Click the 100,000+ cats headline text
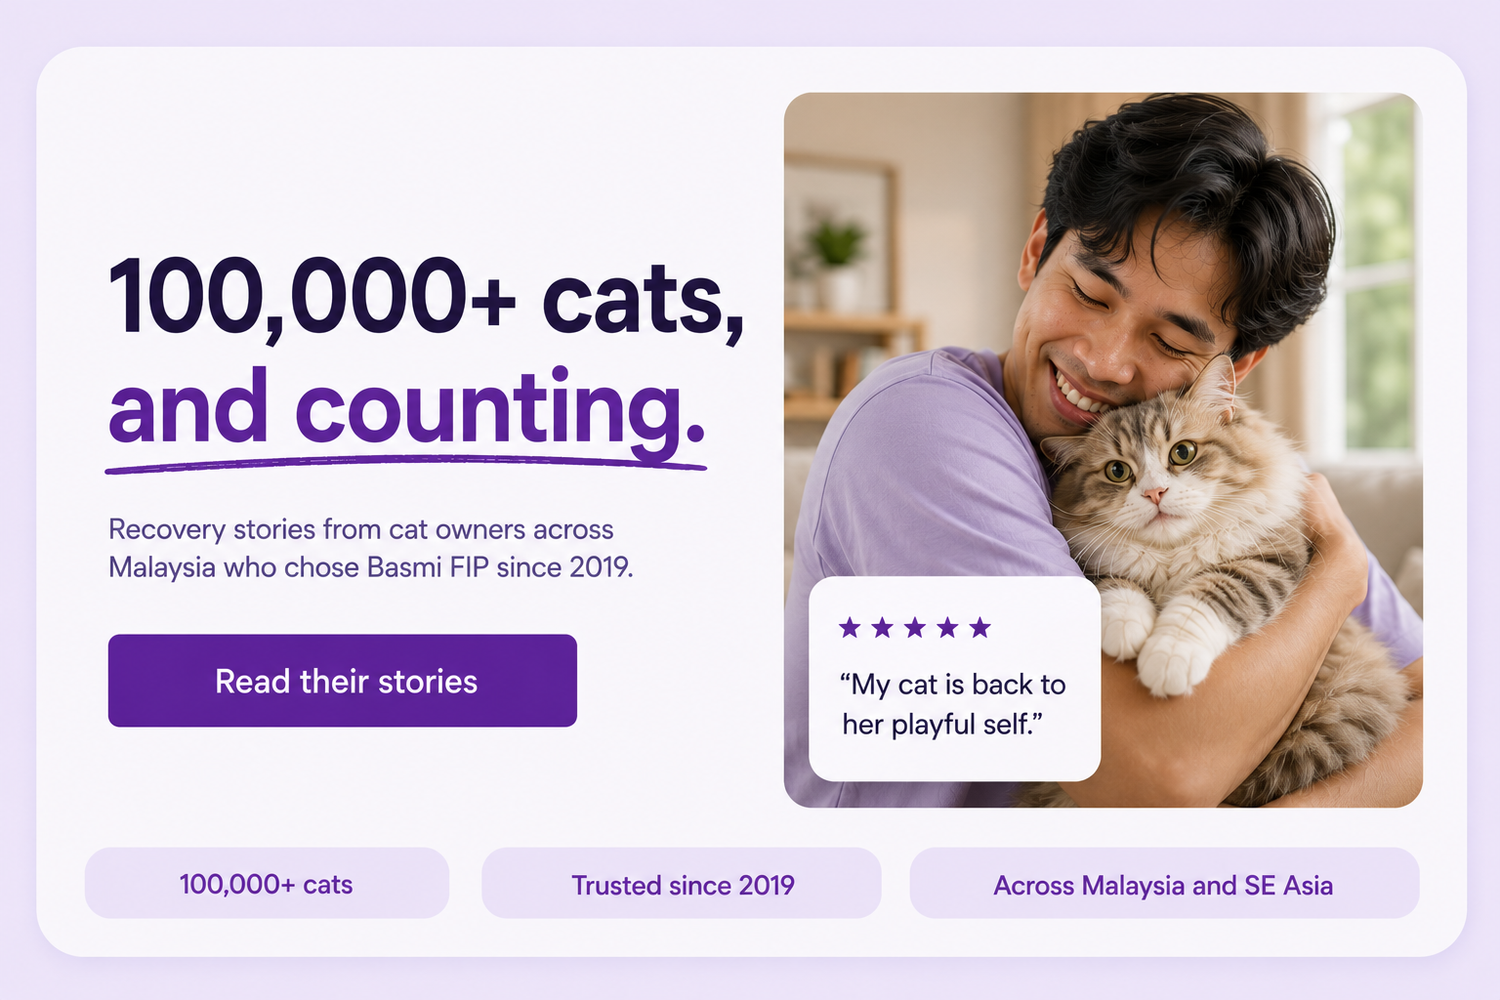The image size is (1500, 1000). pos(427,297)
